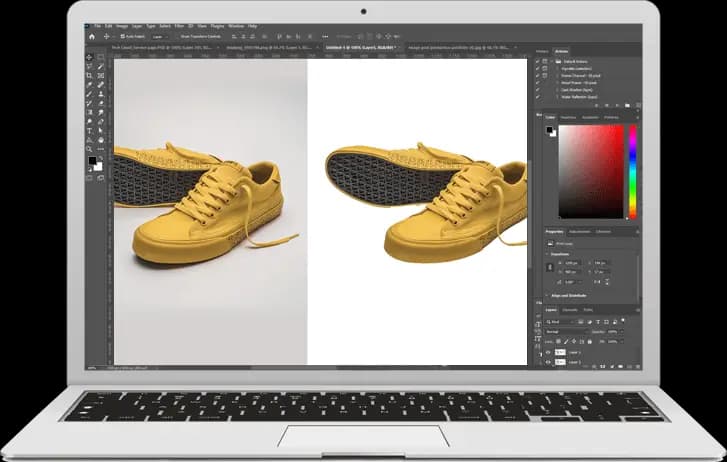Click the Width field in Properties Transform
The height and width of the screenshot is (462, 727).
pyautogui.click(x=573, y=263)
